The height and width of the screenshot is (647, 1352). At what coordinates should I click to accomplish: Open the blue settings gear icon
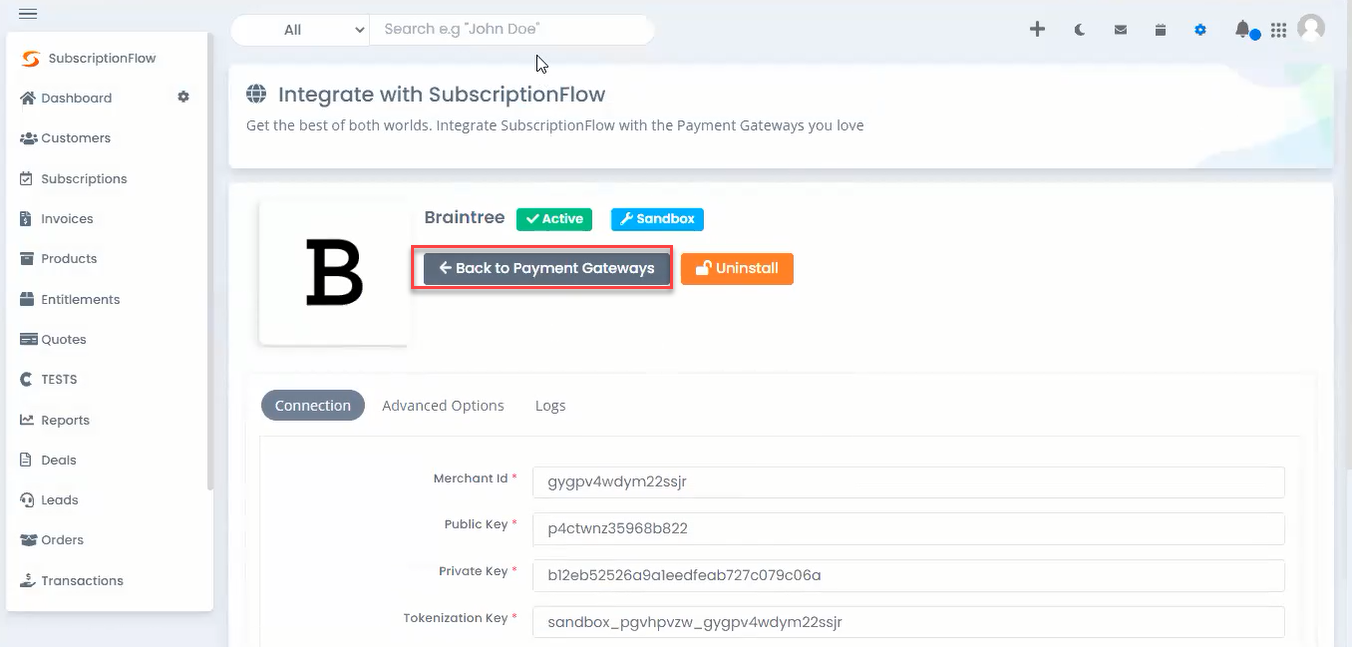(x=1200, y=30)
